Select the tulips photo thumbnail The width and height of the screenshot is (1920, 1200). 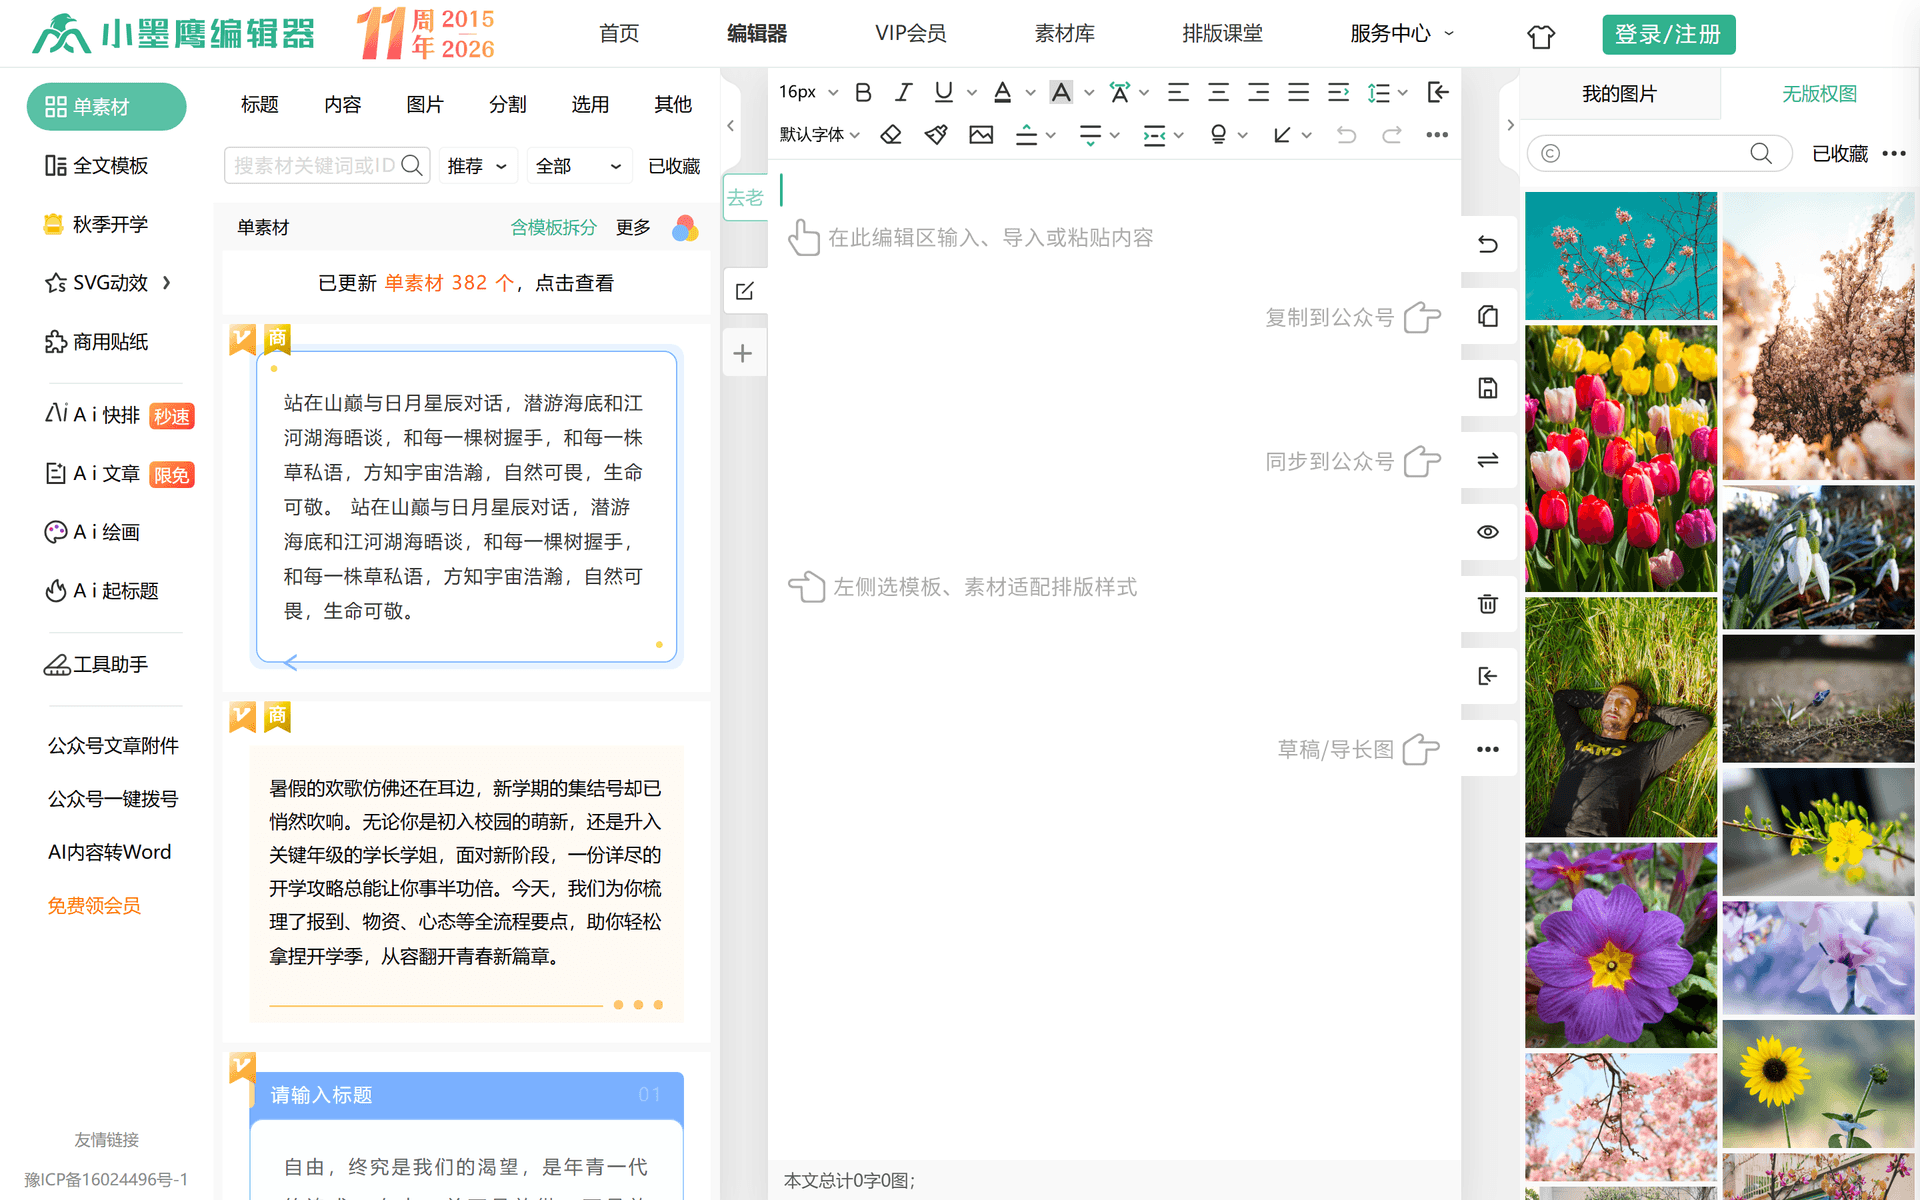point(1621,459)
